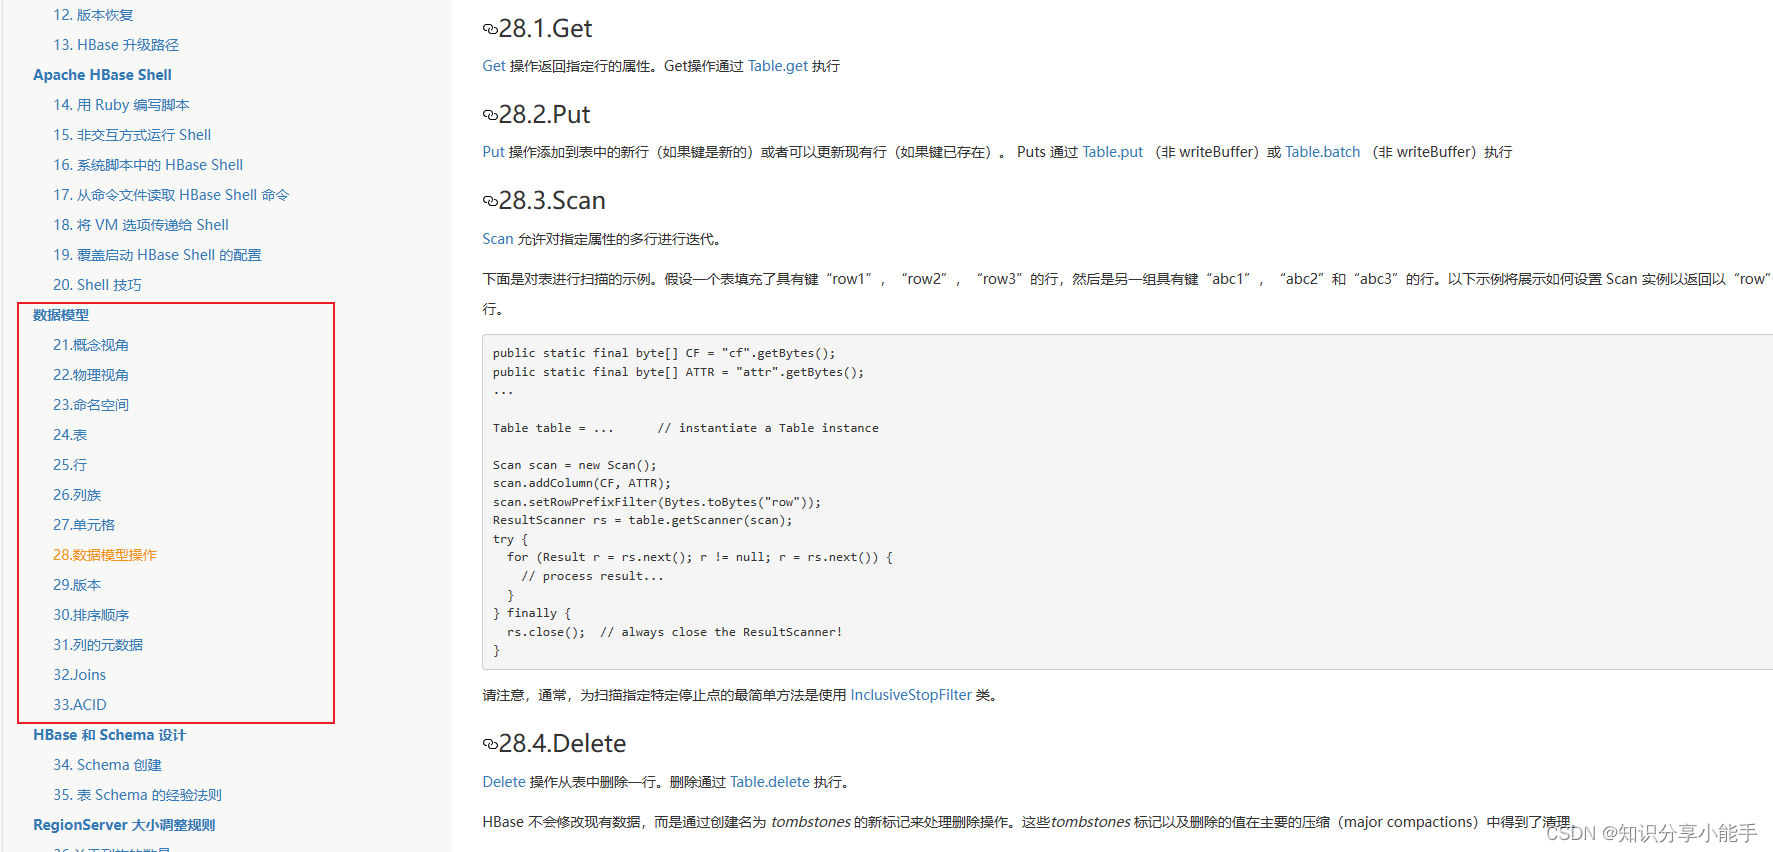
Task: Select sidebar item 30.排序顺序
Action: click(x=91, y=615)
